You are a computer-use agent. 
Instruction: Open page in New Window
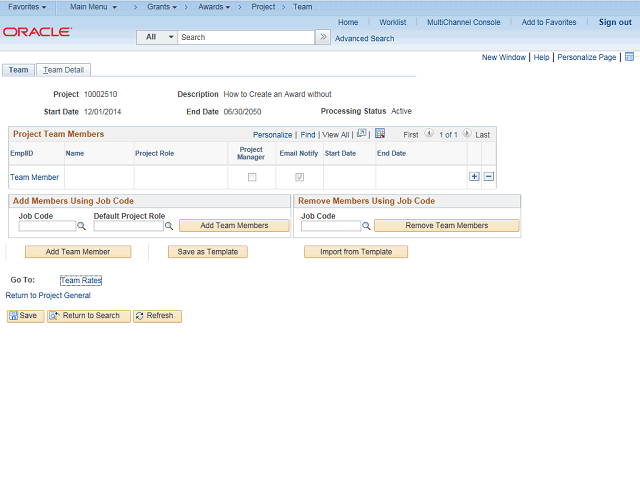click(x=504, y=57)
